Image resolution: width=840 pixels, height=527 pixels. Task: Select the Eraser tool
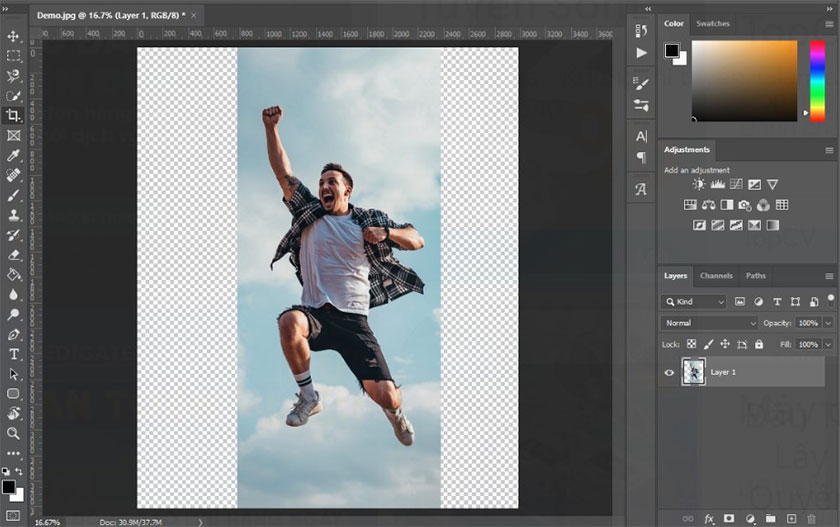pos(13,254)
